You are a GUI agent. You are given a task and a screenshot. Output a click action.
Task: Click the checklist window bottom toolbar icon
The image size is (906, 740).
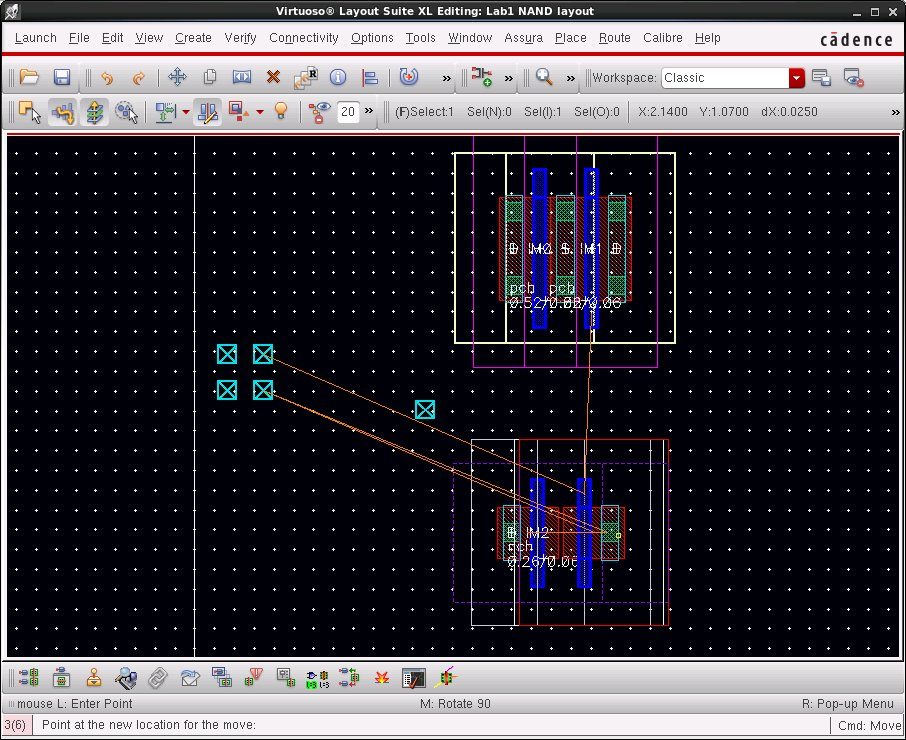(x=414, y=678)
